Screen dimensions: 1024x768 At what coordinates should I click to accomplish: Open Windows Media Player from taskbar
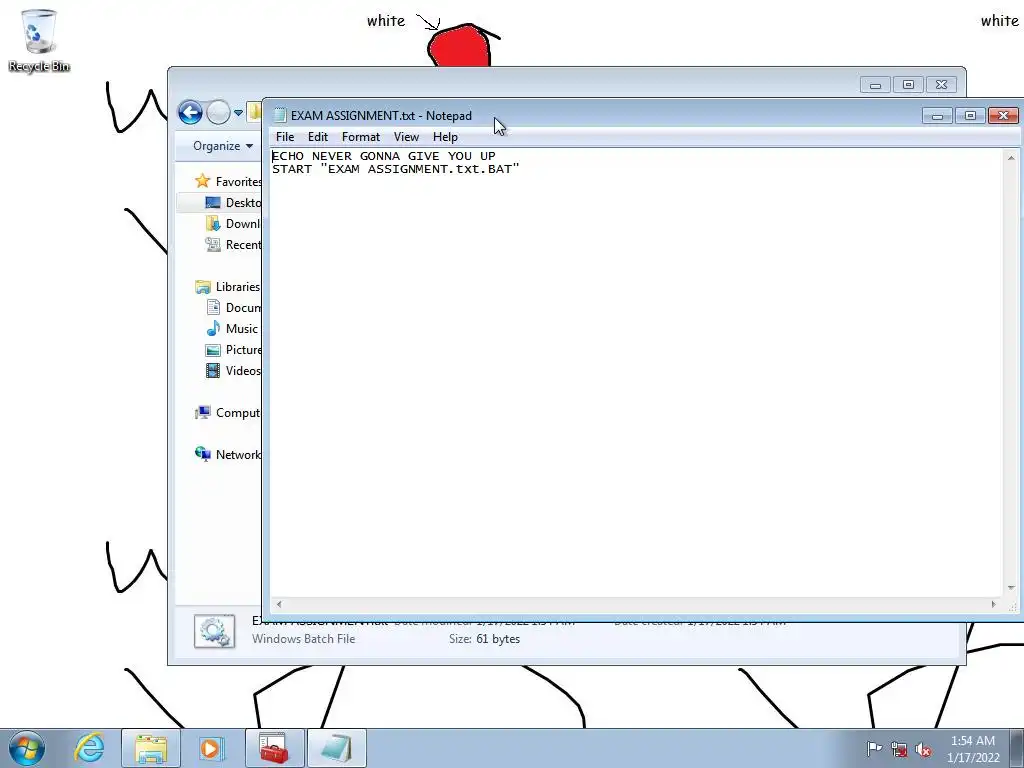click(x=210, y=748)
